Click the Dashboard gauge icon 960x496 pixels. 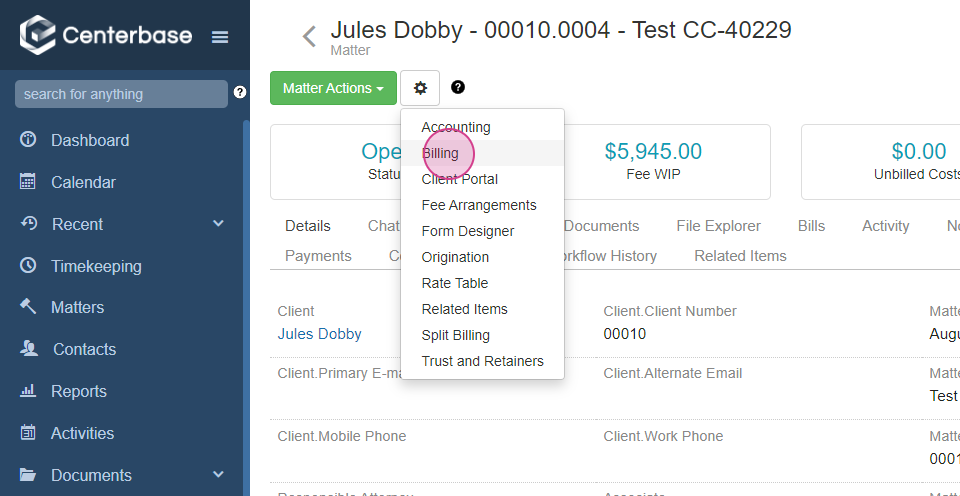point(28,140)
